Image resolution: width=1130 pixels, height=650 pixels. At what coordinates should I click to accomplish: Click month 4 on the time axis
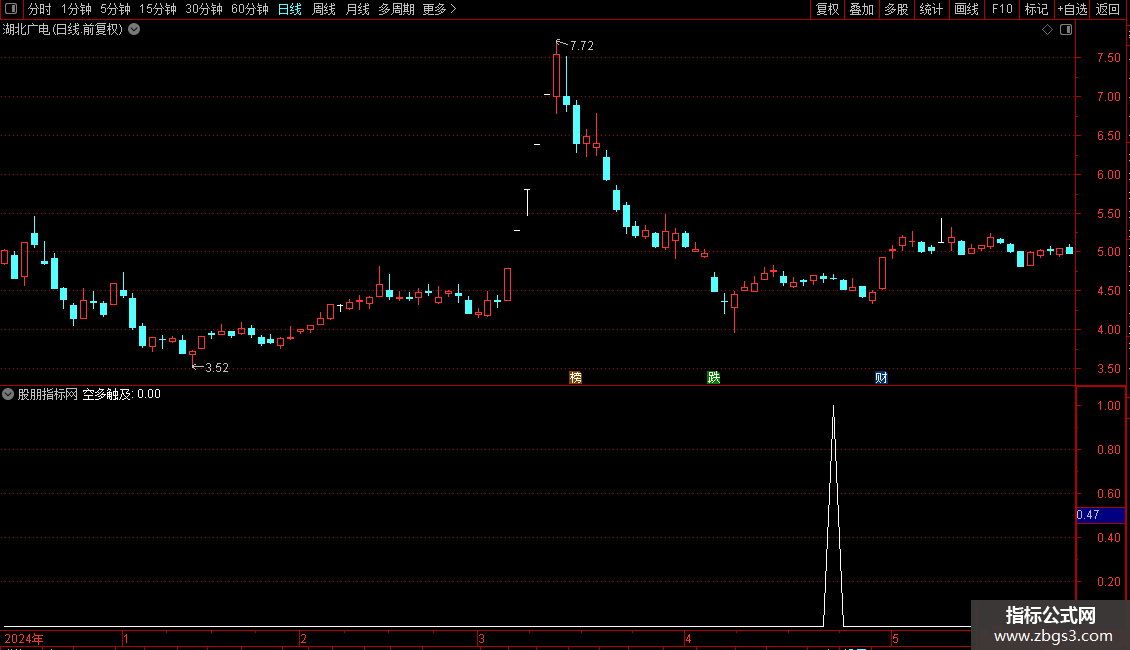coord(688,638)
